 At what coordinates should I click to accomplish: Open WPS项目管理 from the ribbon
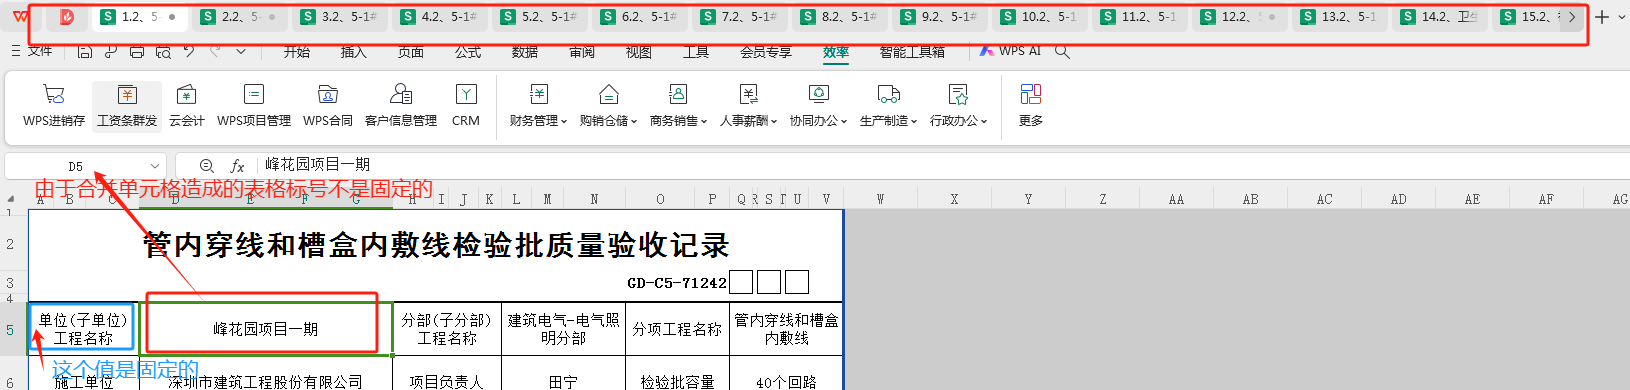point(254,106)
